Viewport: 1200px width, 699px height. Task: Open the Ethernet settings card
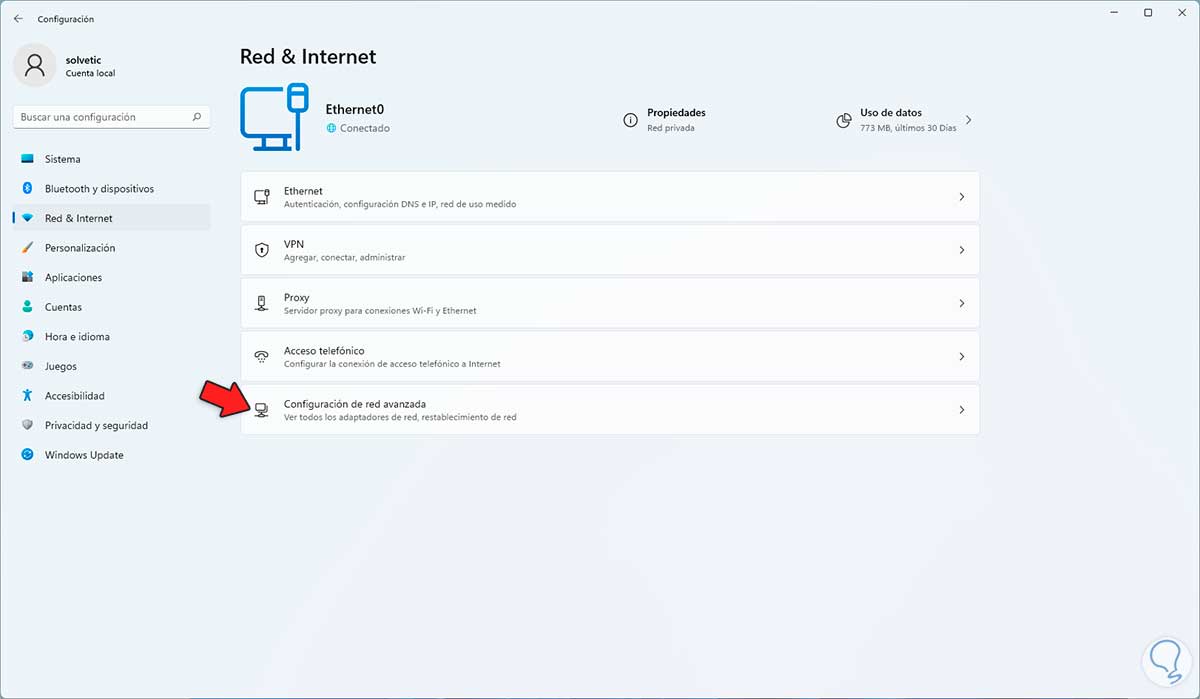(x=610, y=197)
